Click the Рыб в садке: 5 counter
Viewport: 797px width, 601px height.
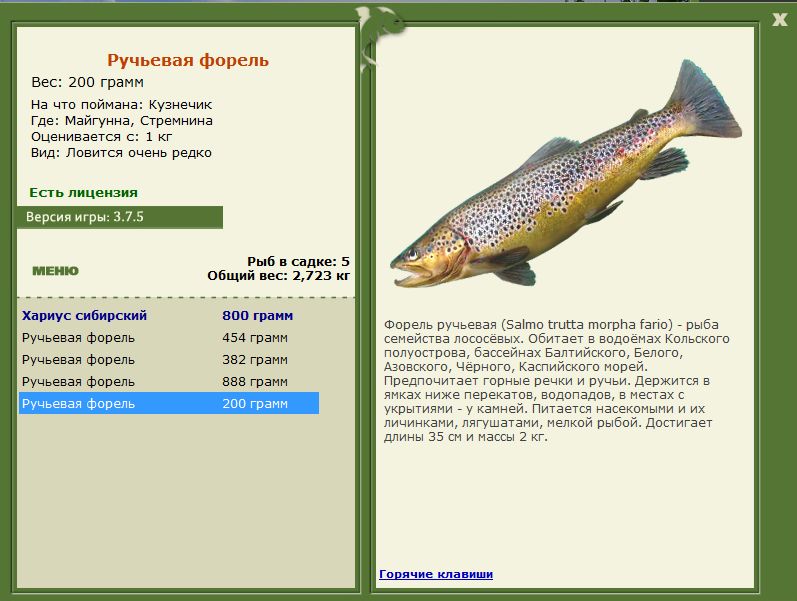(x=298, y=261)
